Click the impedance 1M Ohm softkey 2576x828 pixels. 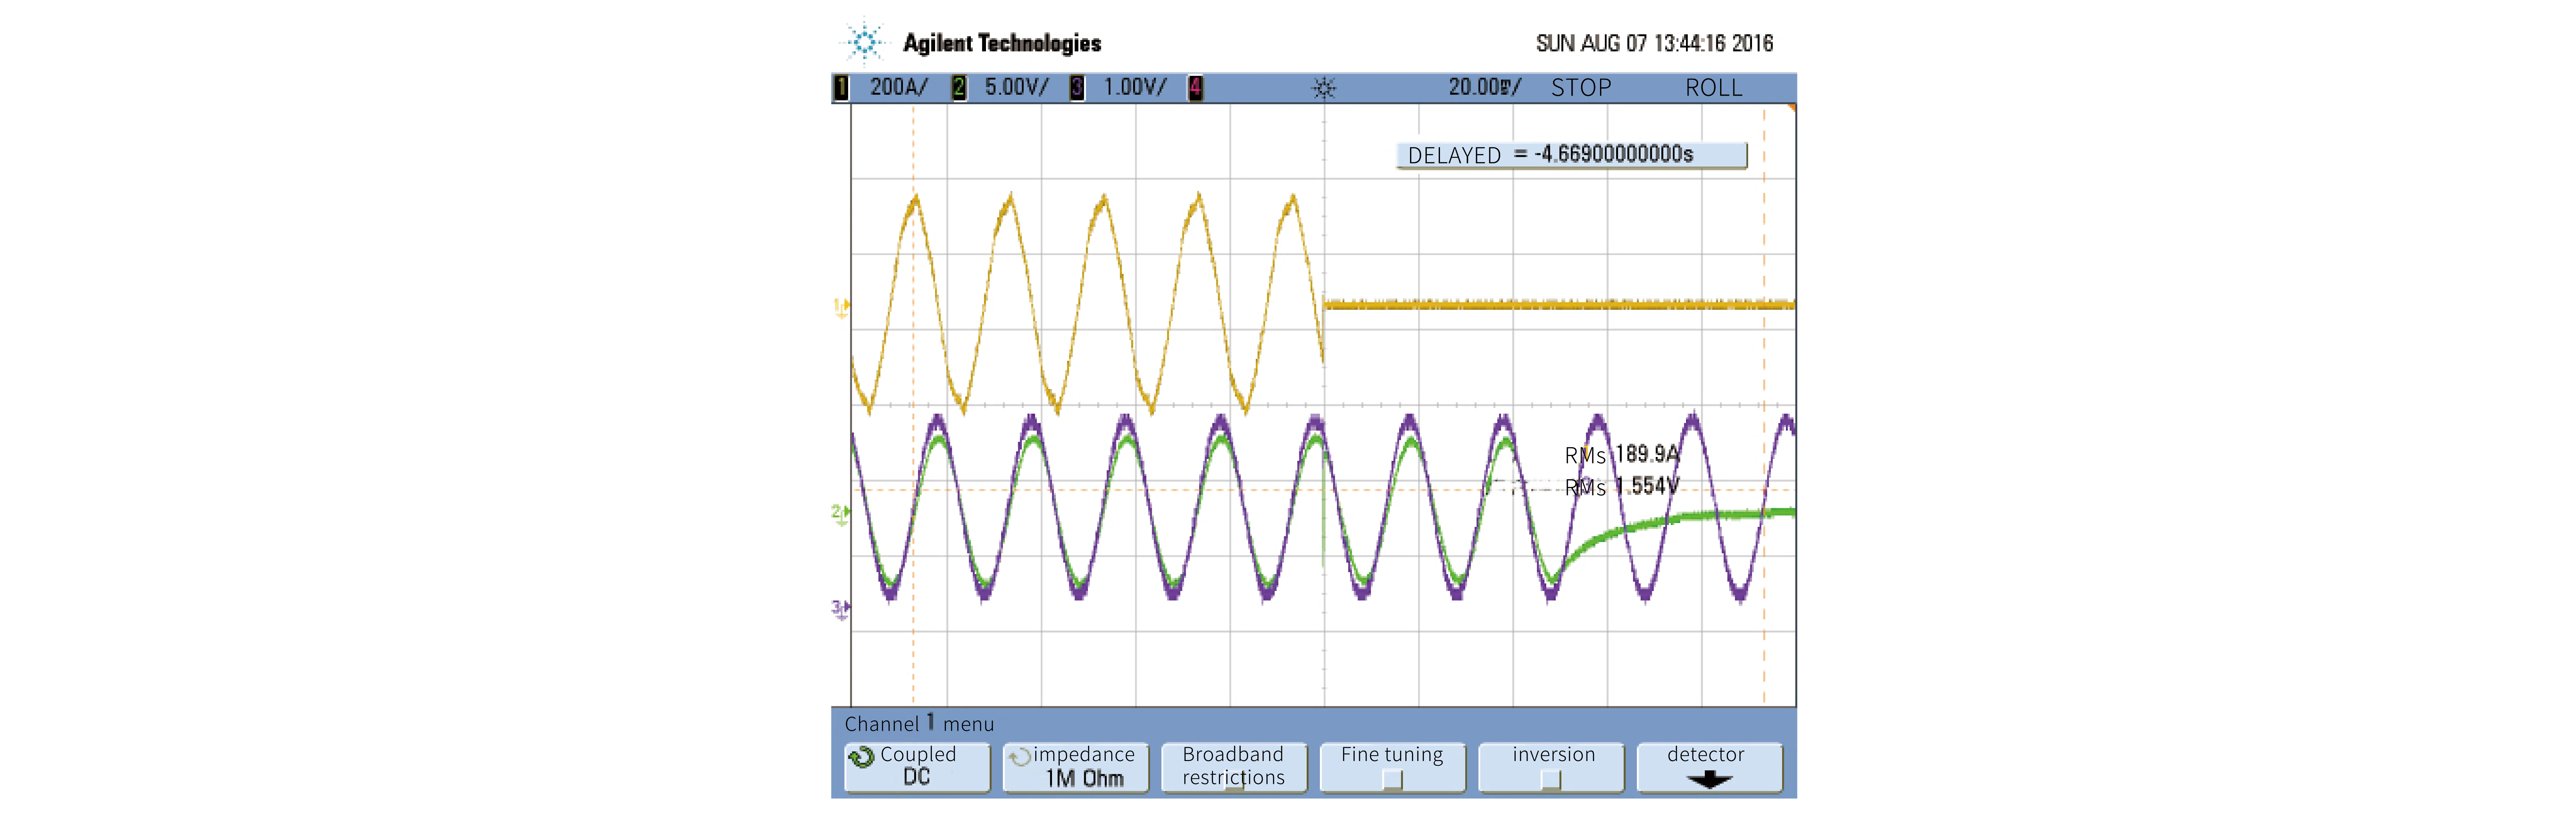[1076, 768]
